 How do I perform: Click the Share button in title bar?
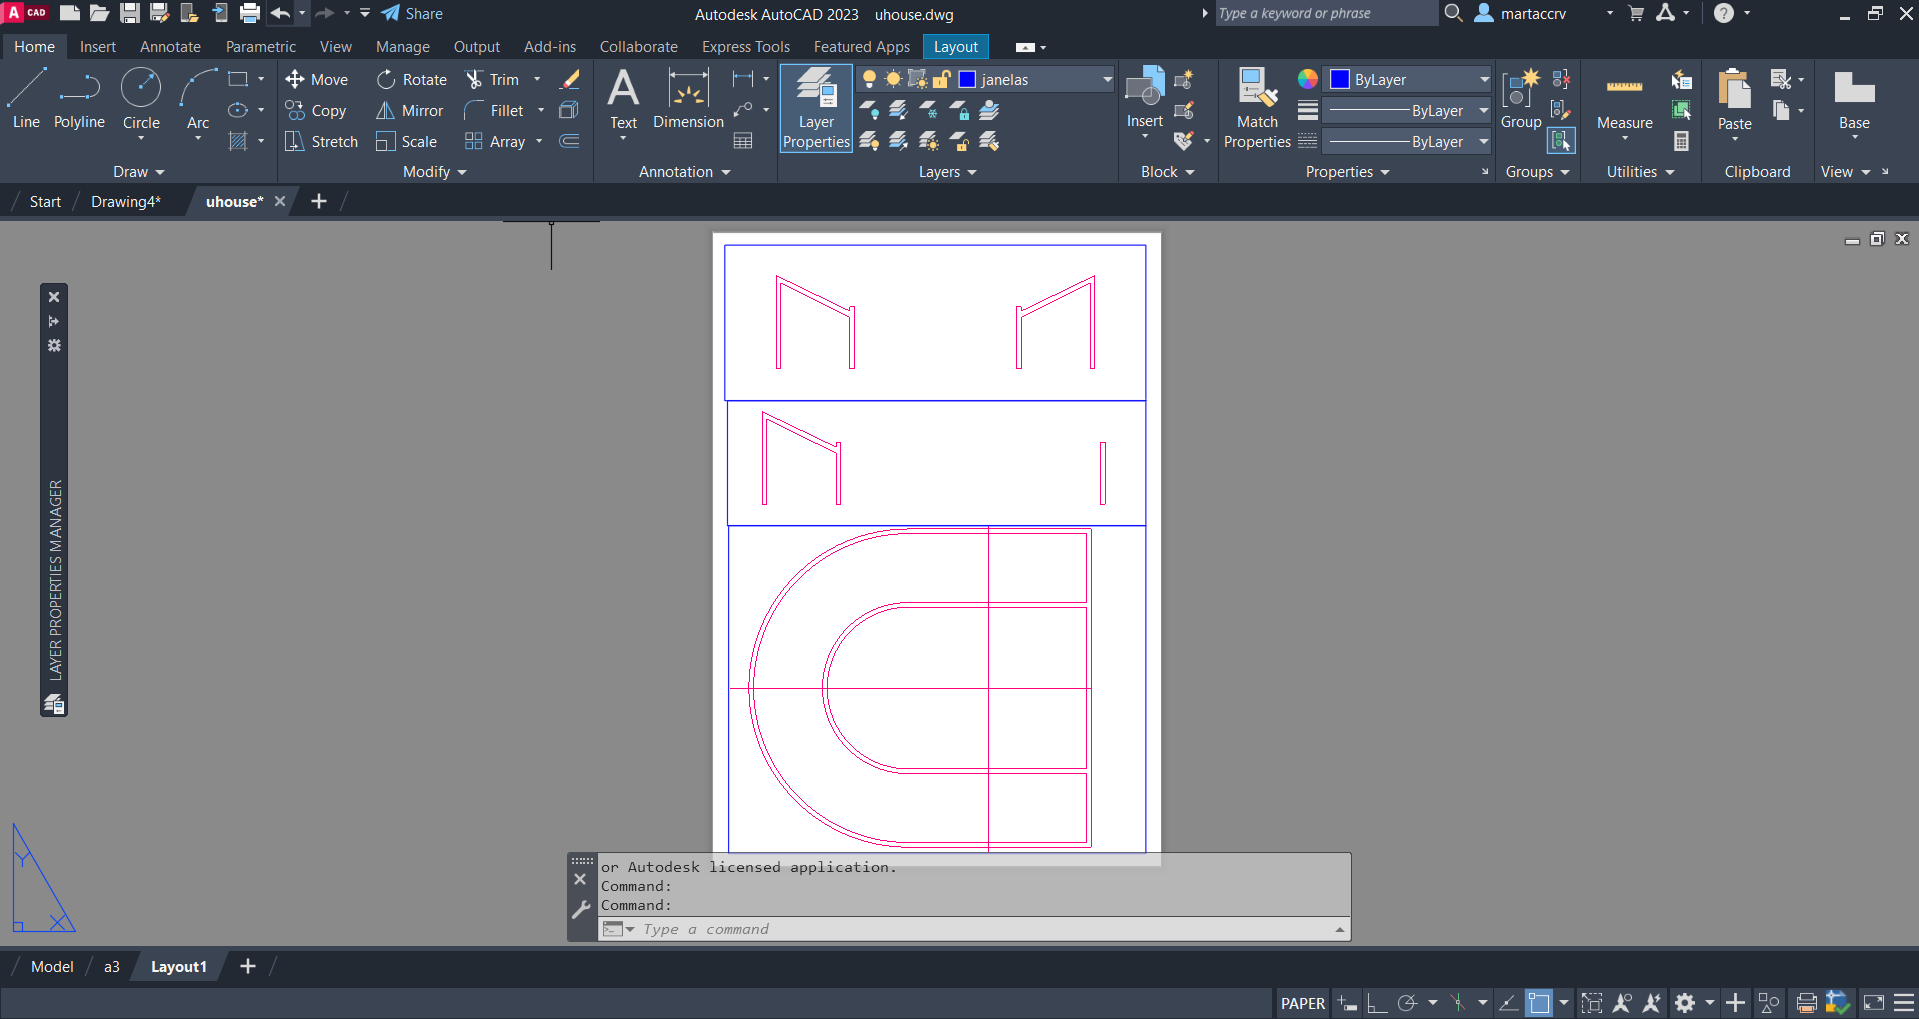(412, 14)
